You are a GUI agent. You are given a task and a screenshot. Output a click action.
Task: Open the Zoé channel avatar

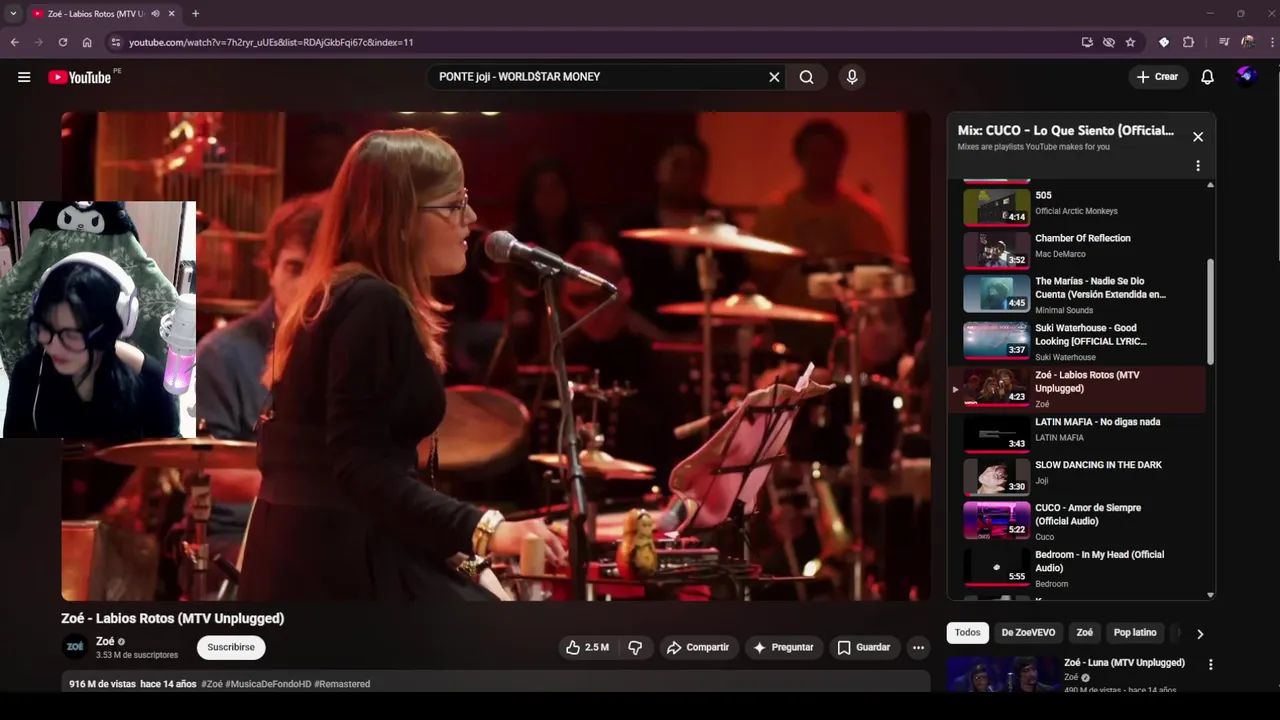pos(75,647)
